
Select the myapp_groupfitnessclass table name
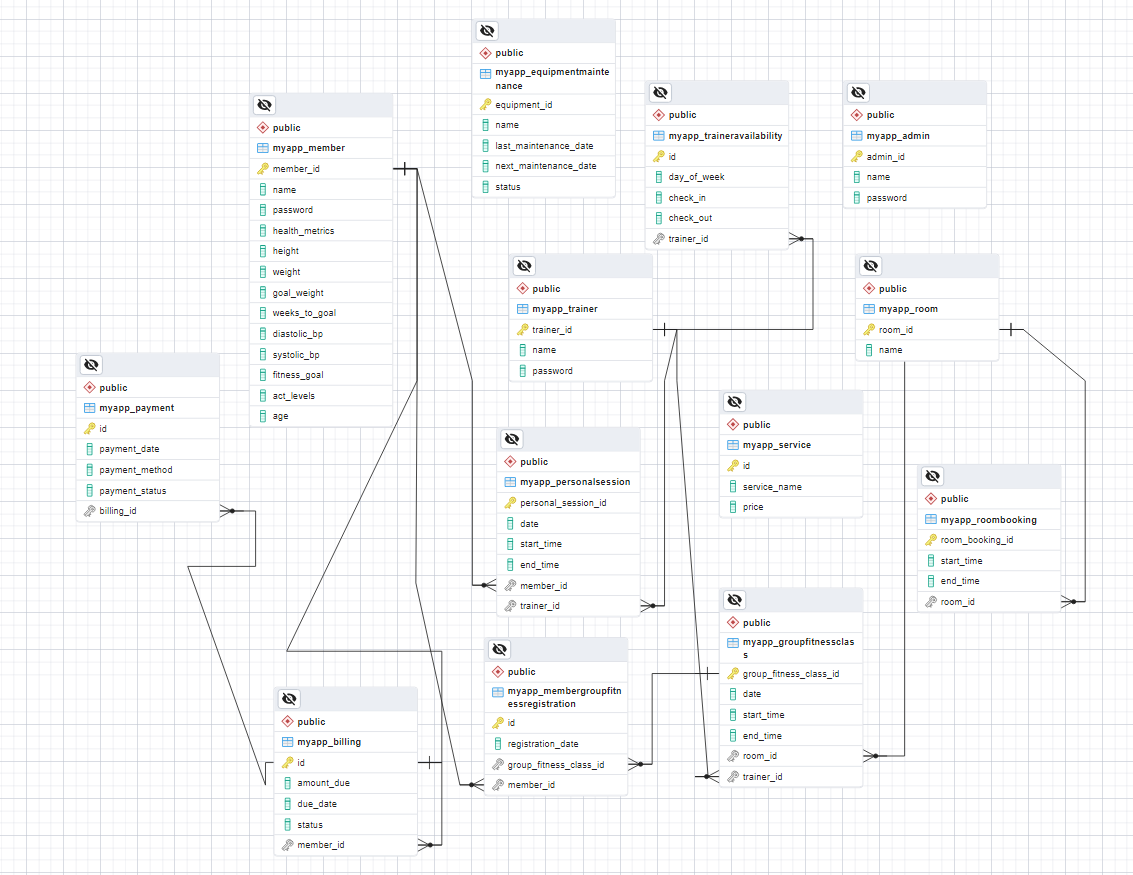pyautogui.click(x=798, y=648)
